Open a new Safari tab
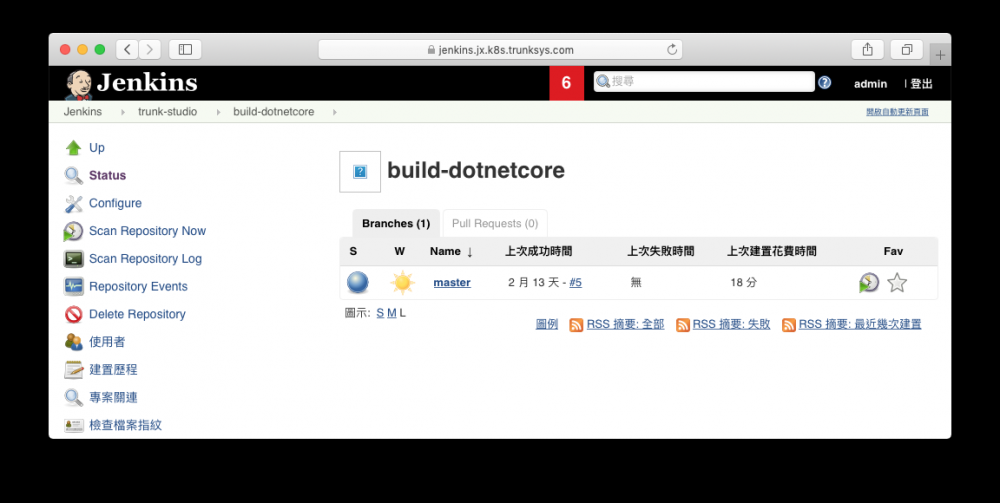The height and width of the screenshot is (503, 1000). click(940, 55)
